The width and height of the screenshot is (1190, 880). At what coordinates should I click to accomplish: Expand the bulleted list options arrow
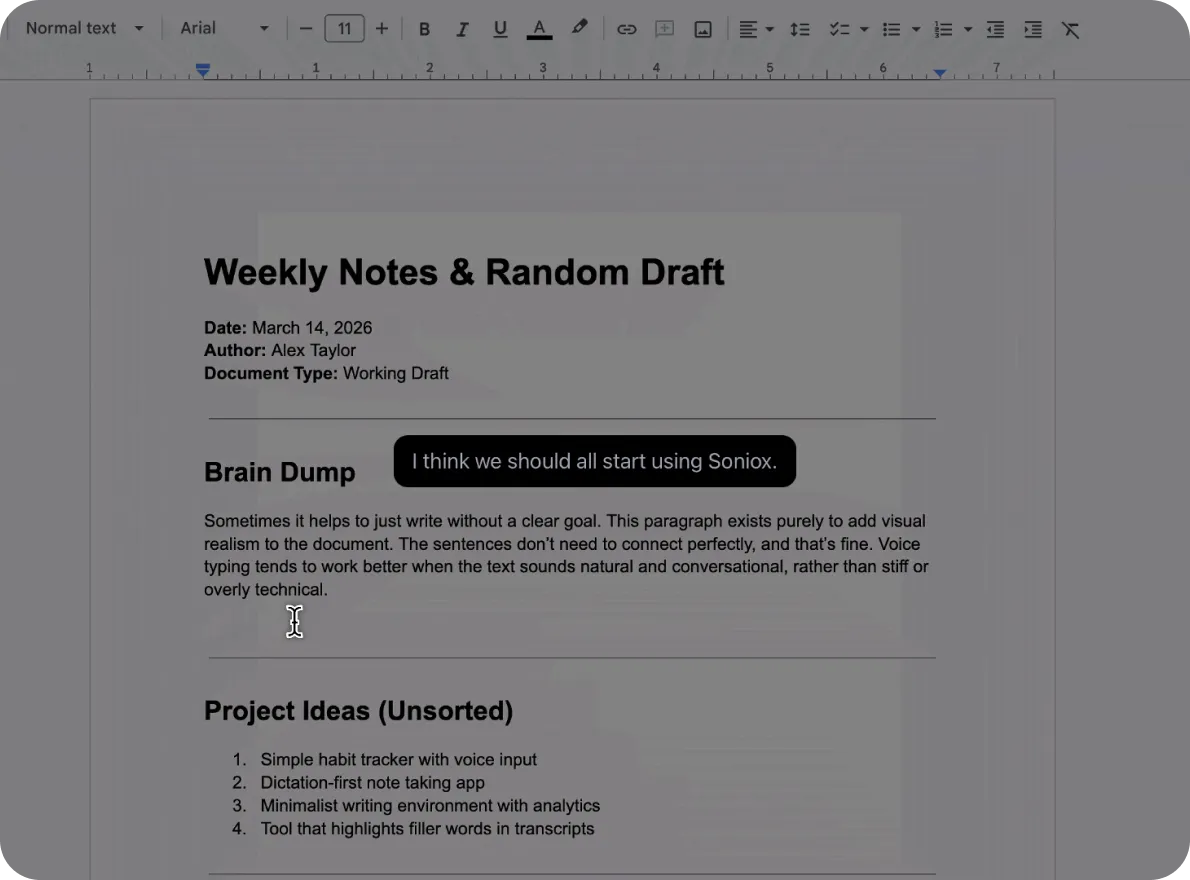point(916,29)
